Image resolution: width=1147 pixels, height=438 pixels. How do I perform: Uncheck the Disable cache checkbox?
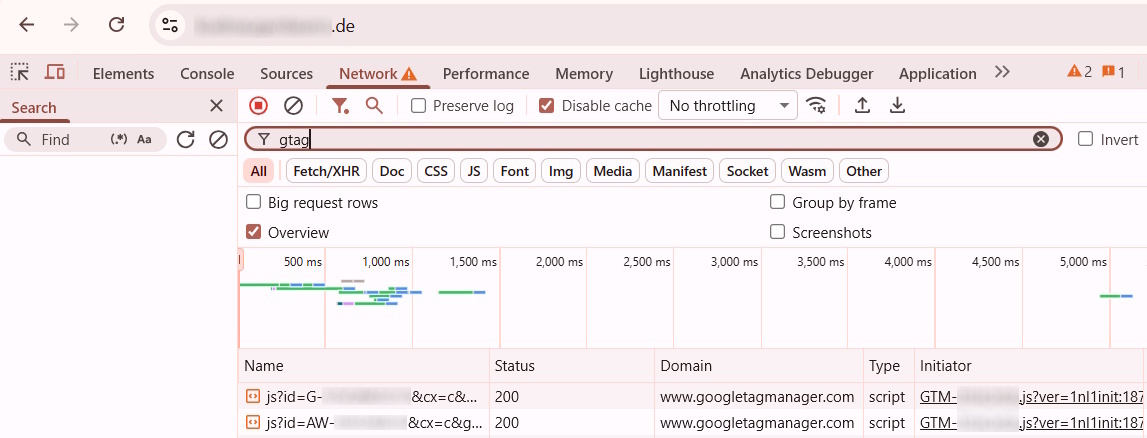tap(547, 106)
